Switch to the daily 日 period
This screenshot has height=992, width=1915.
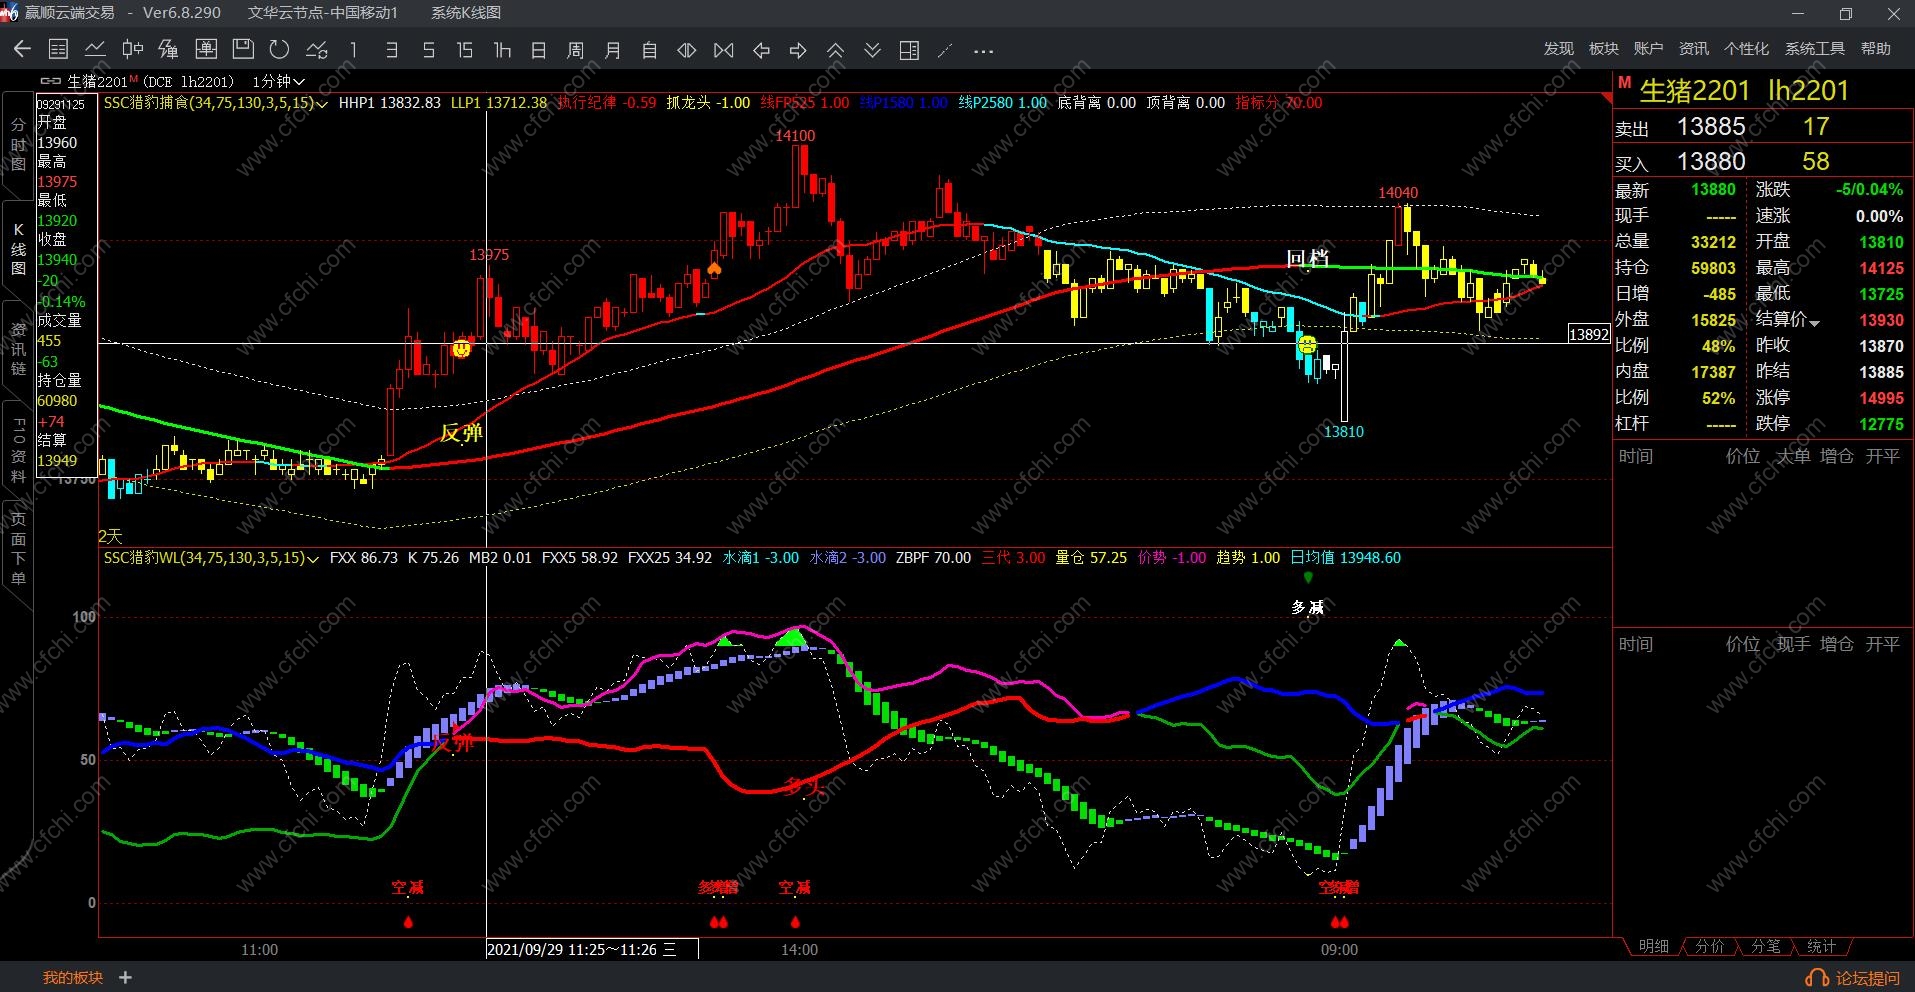pyautogui.click(x=538, y=50)
